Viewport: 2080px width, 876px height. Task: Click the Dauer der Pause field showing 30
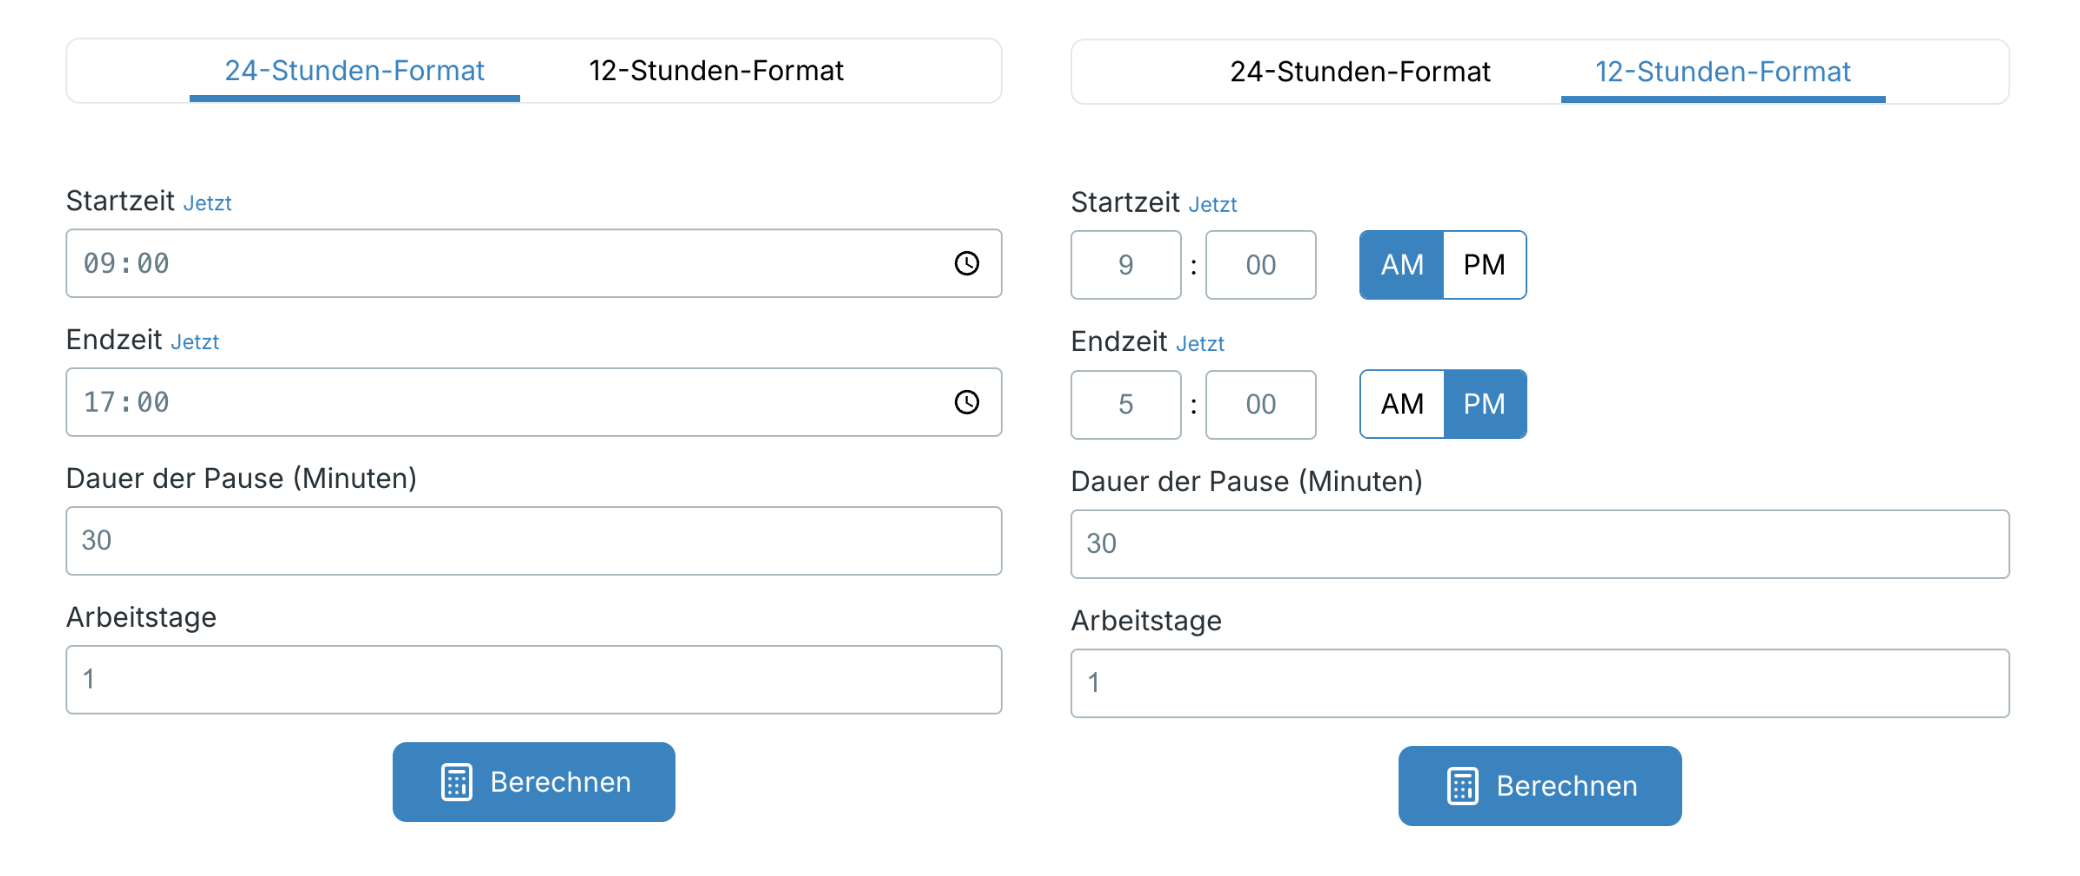pos(534,541)
